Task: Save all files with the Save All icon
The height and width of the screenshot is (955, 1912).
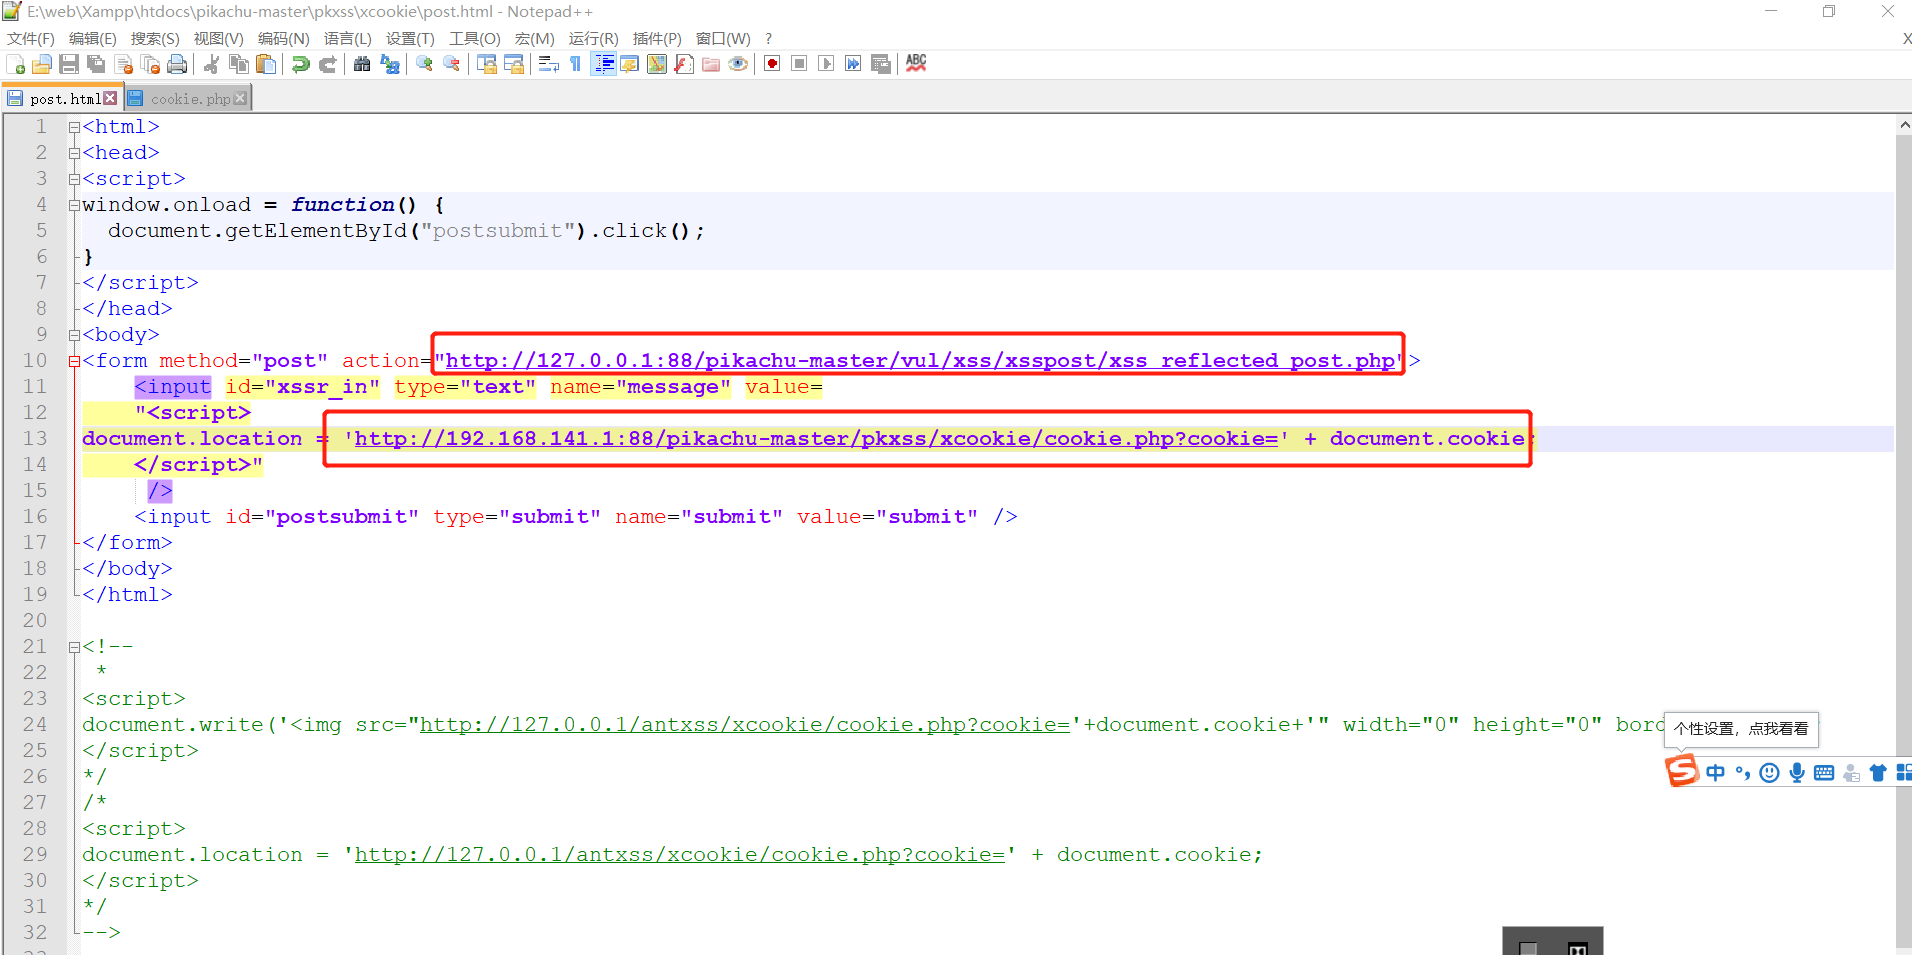Action: (x=96, y=64)
